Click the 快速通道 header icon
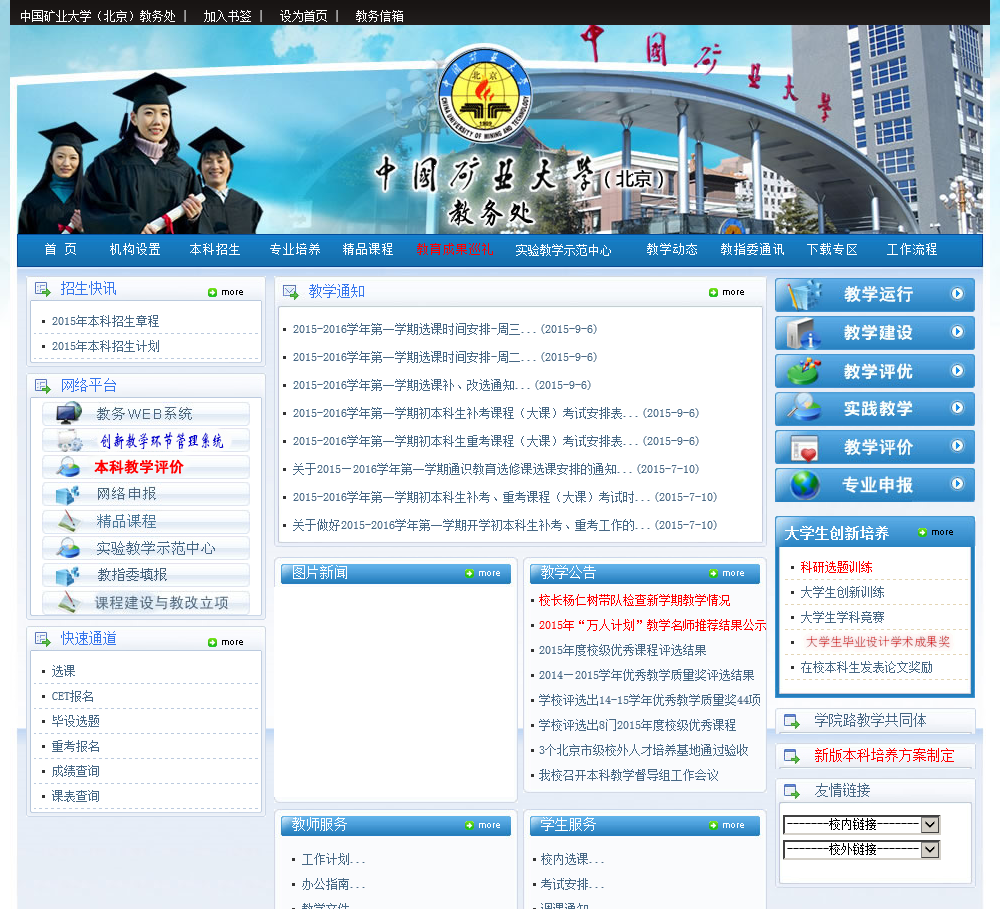 pyautogui.click(x=43, y=639)
